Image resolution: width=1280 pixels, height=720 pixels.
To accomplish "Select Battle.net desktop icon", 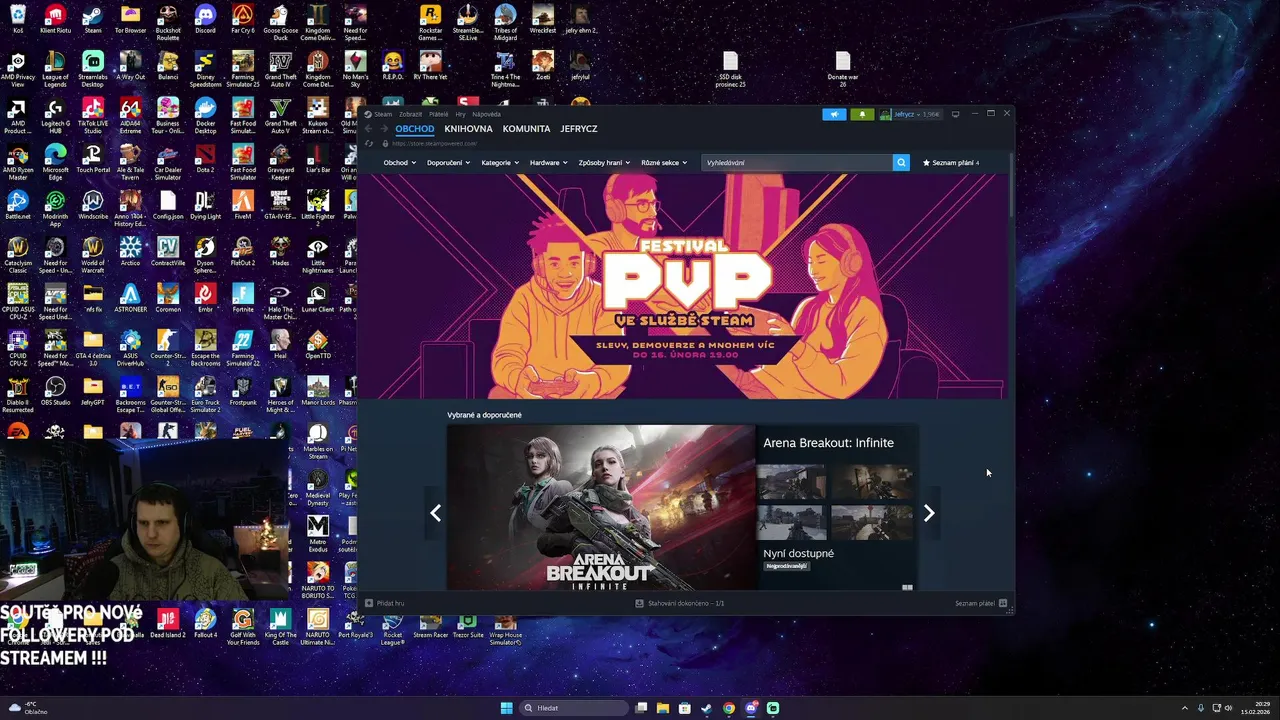I will (18, 205).
